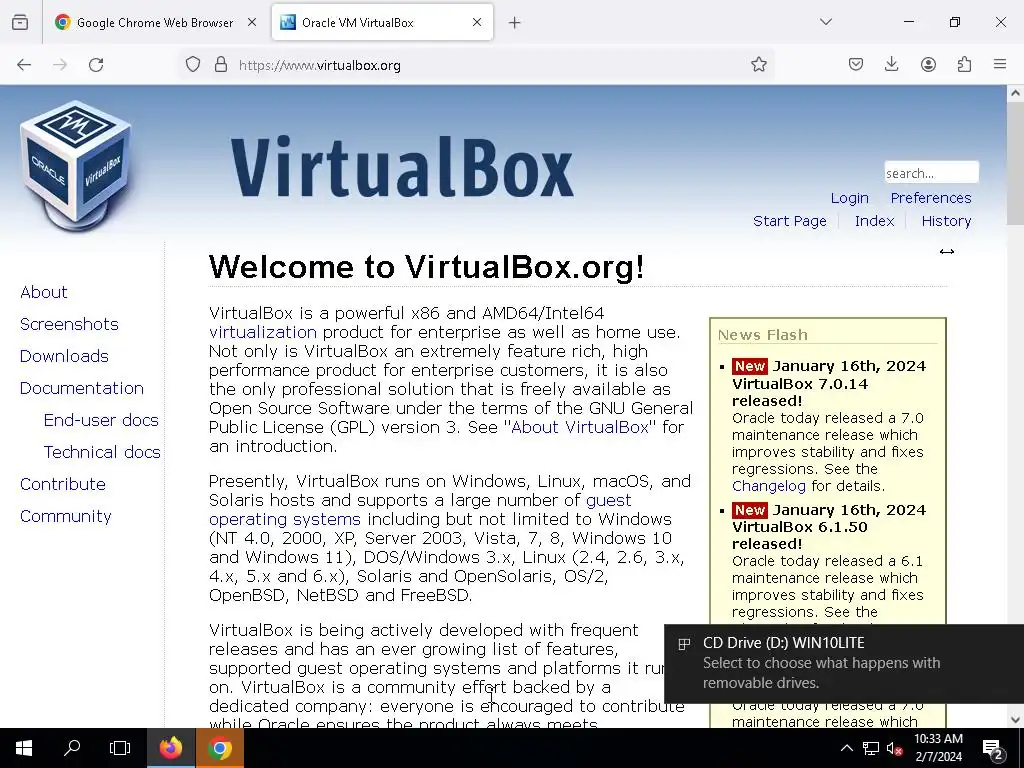Open the Screenshots sidebar link
Screen dimensions: 1024x768
pyautogui.click(x=69, y=324)
